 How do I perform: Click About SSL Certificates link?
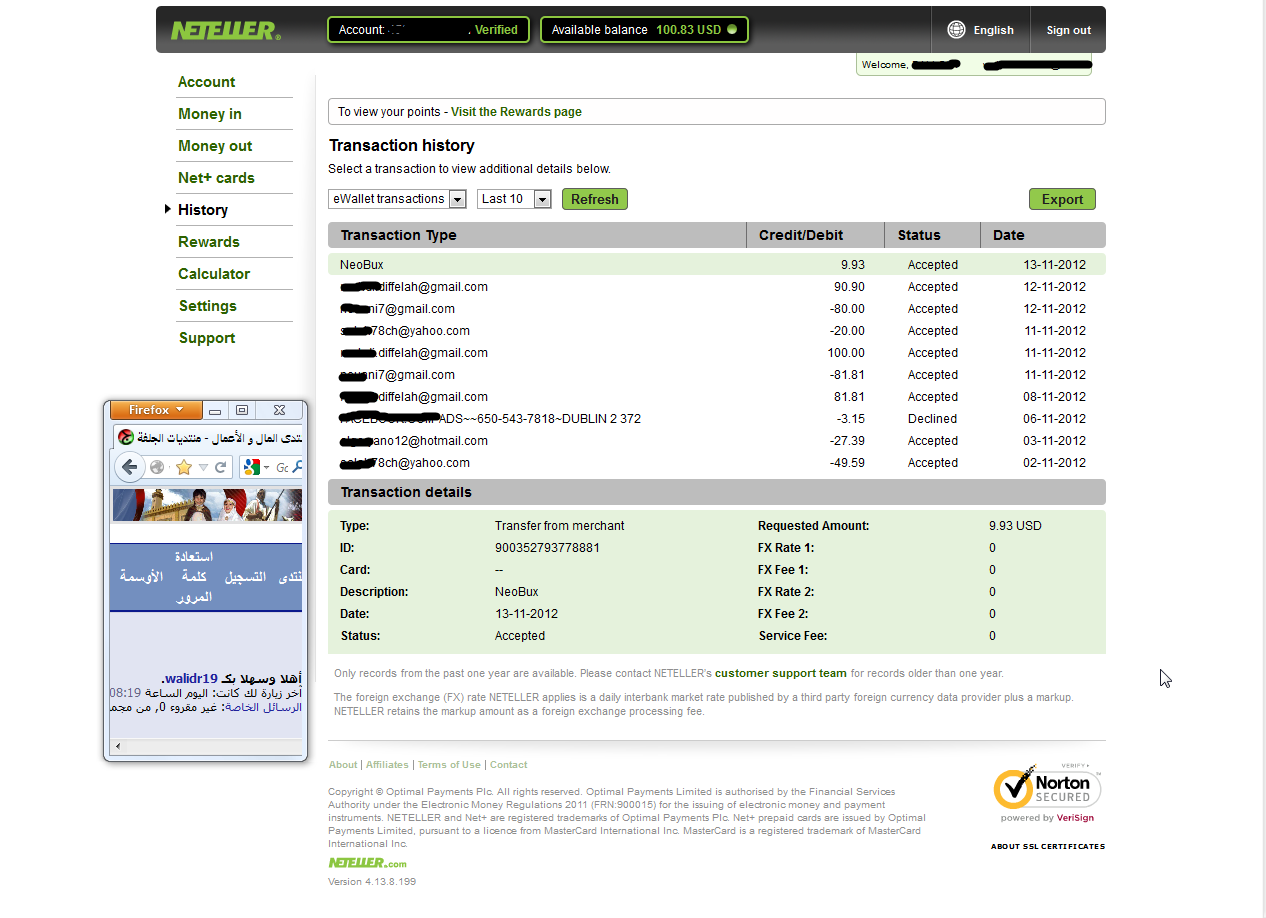(1048, 846)
